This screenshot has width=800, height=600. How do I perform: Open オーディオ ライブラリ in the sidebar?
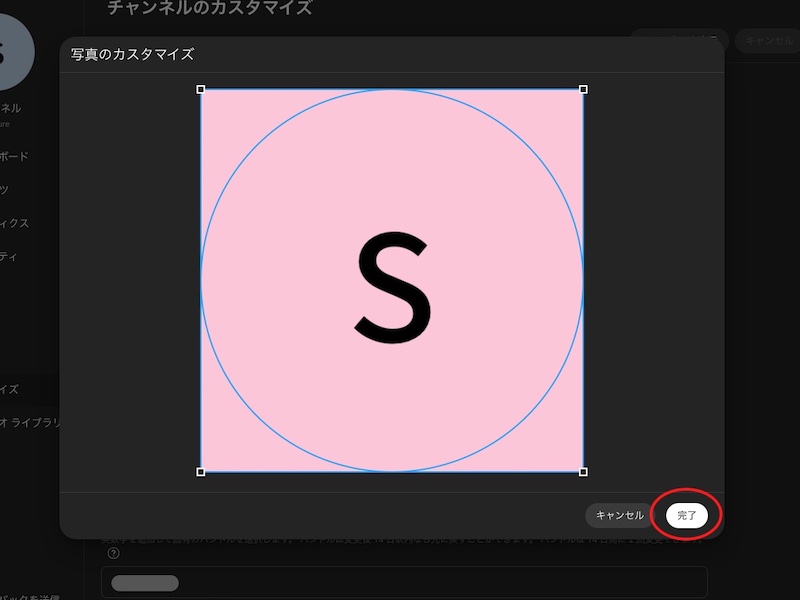28,423
